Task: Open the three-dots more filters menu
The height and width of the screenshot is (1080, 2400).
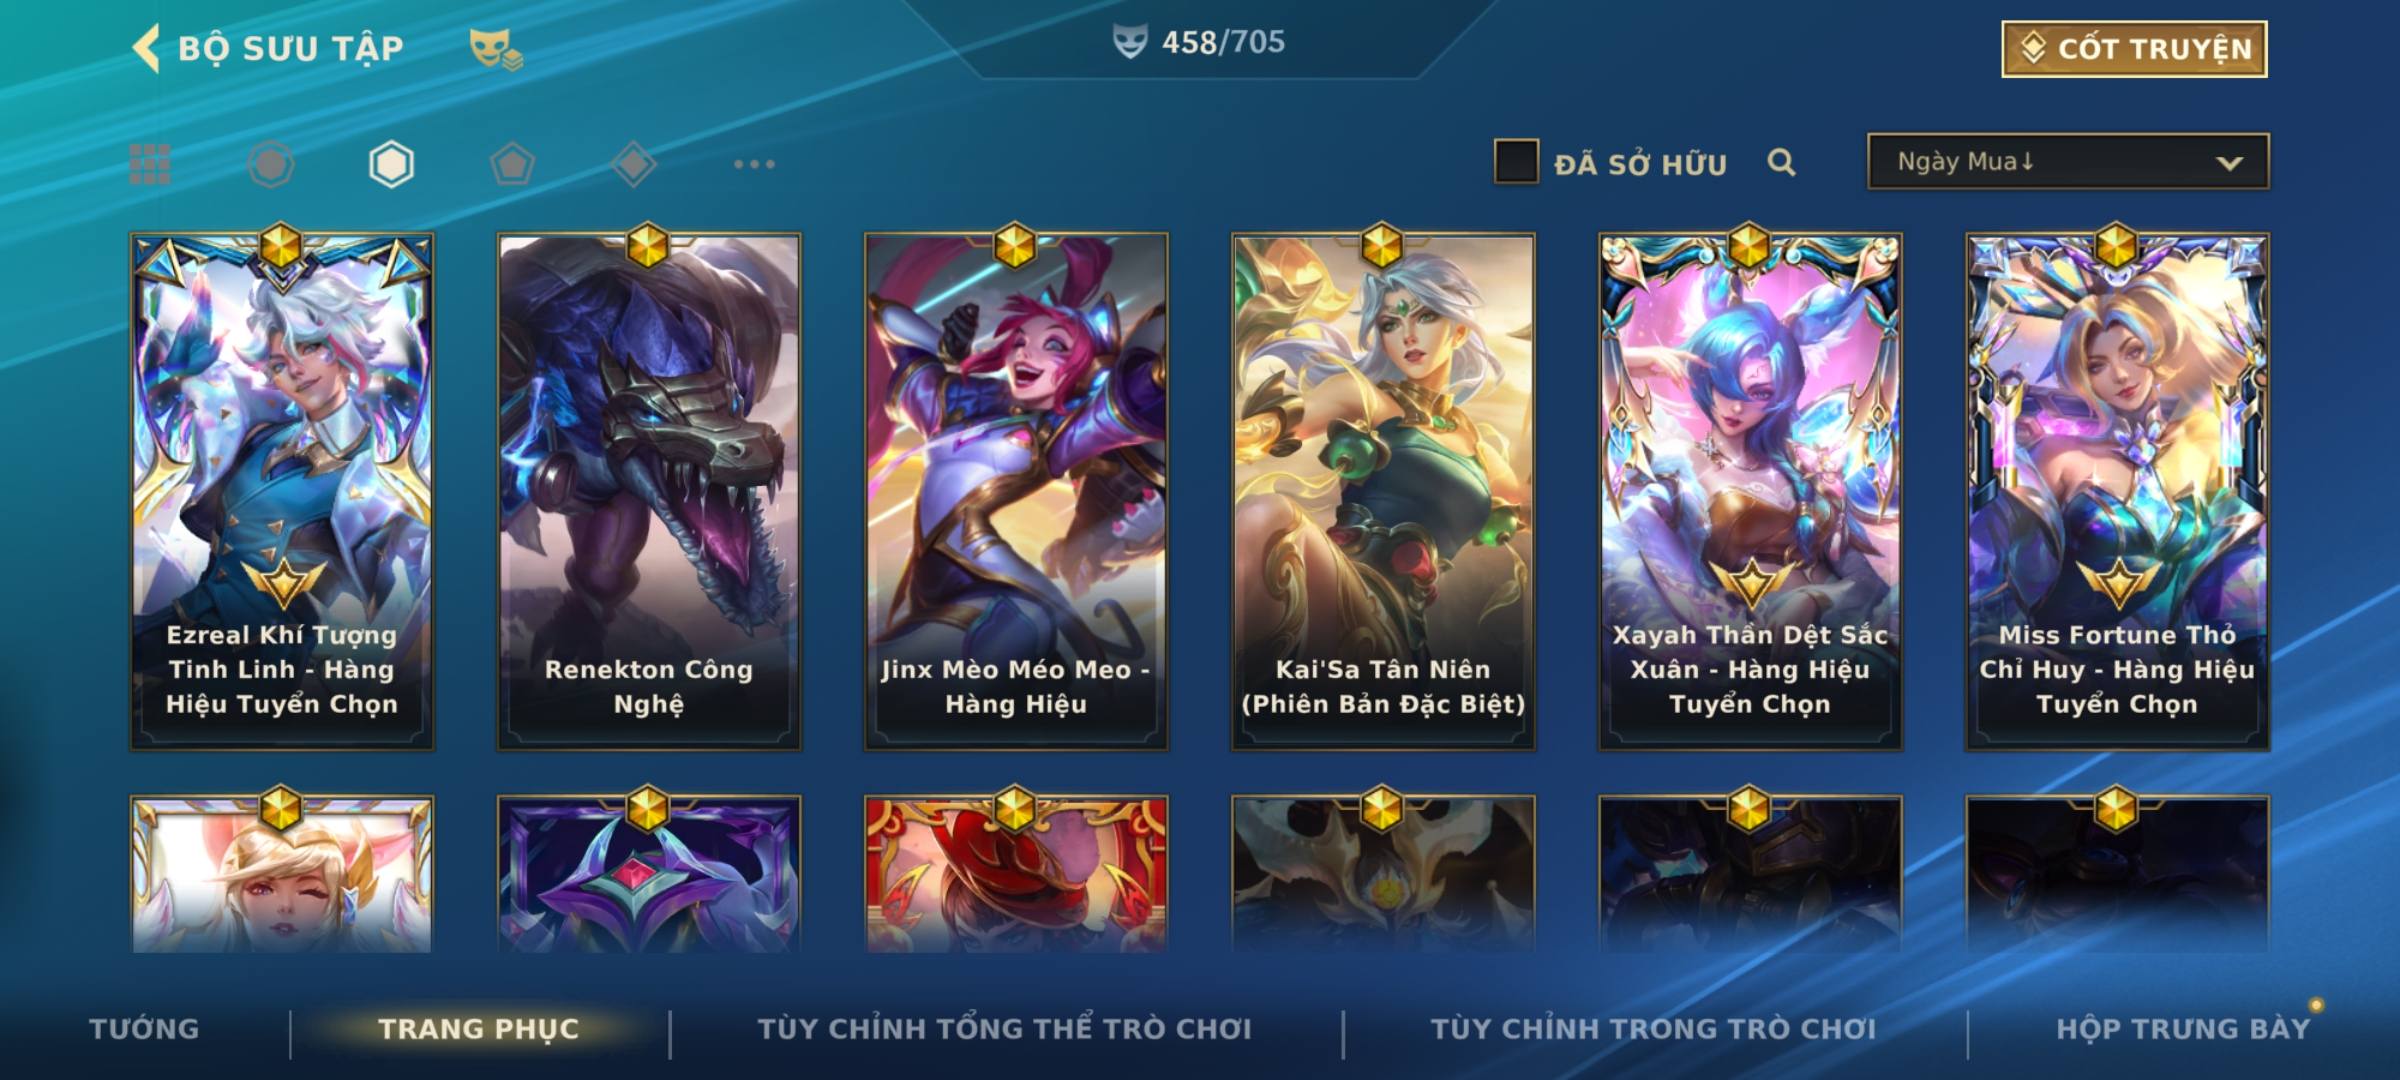Action: pos(754,164)
